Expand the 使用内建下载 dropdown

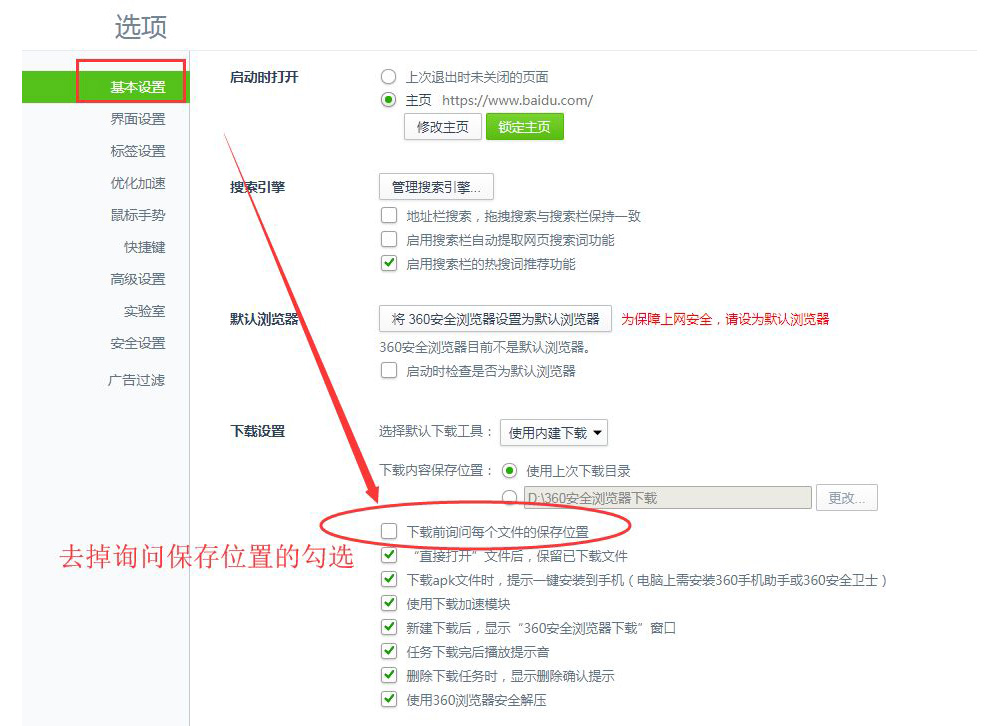tap(554, 433)
